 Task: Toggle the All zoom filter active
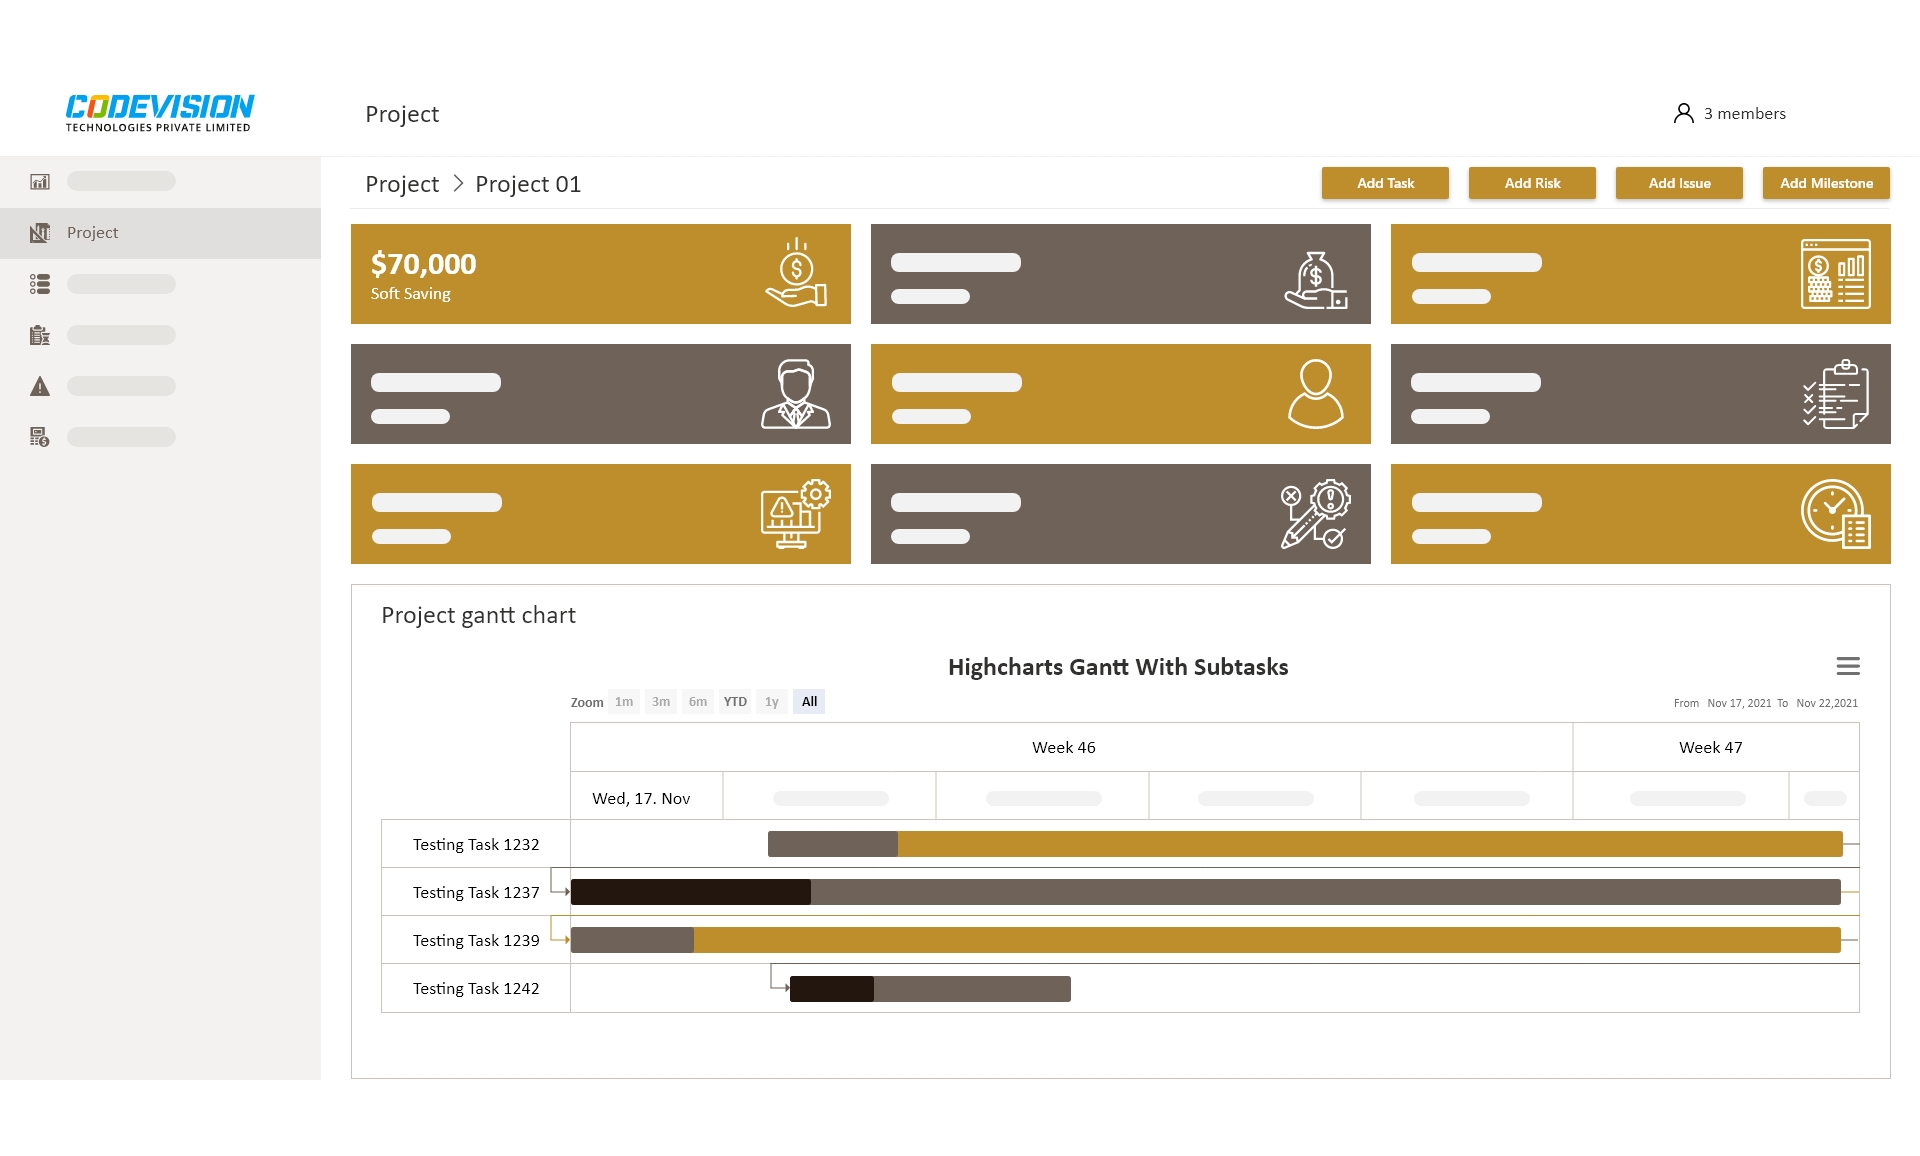(811, 702)
